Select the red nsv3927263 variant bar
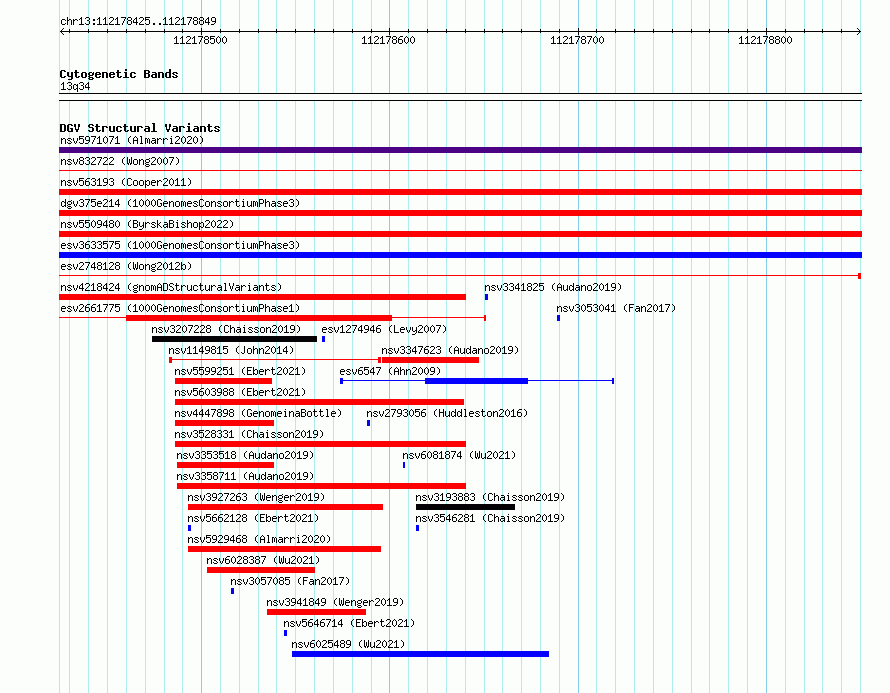The height and width of the screenshot is (693, 890). click(x=286, y=507)
